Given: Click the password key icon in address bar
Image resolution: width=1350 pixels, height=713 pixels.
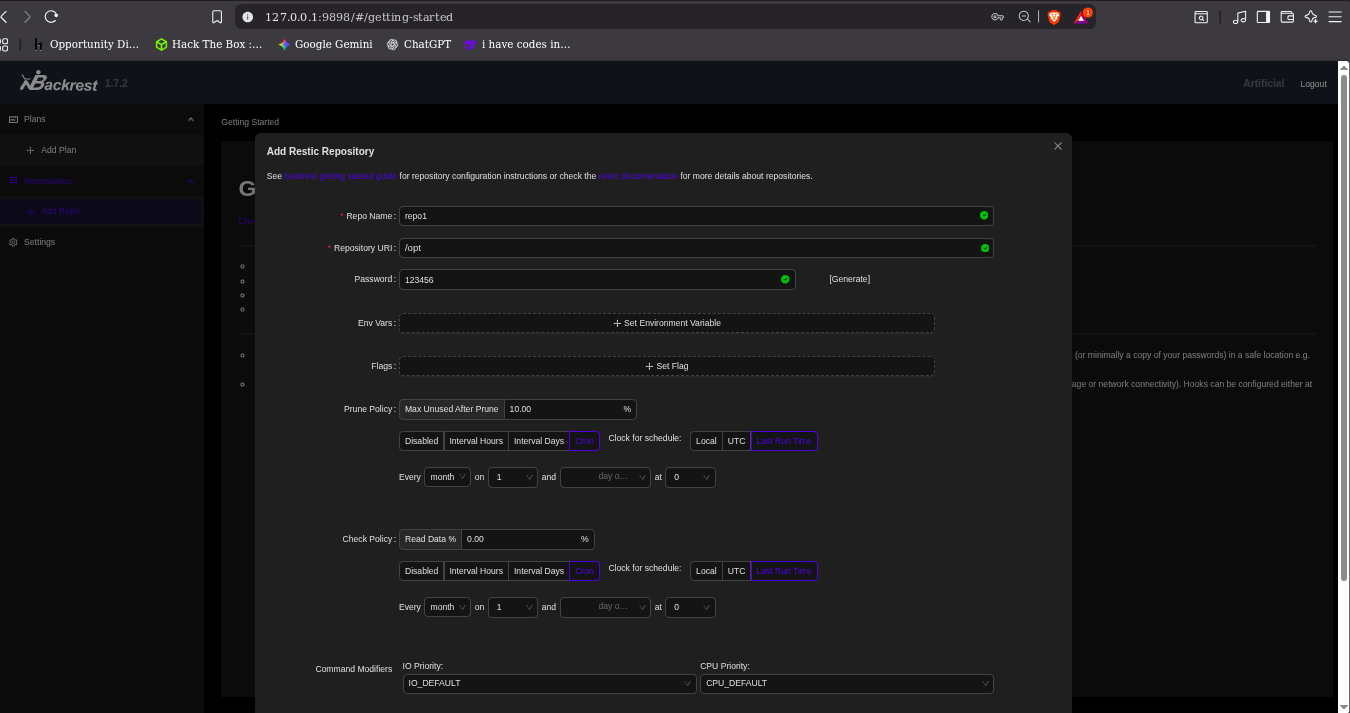Looking at the screenshot, I should pos(997,17).
